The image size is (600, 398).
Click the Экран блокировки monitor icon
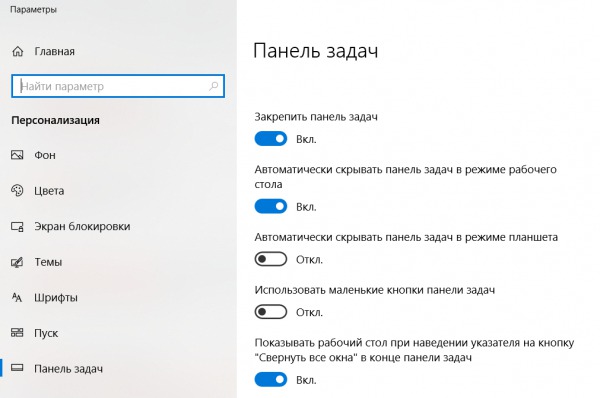pos(17,227)
